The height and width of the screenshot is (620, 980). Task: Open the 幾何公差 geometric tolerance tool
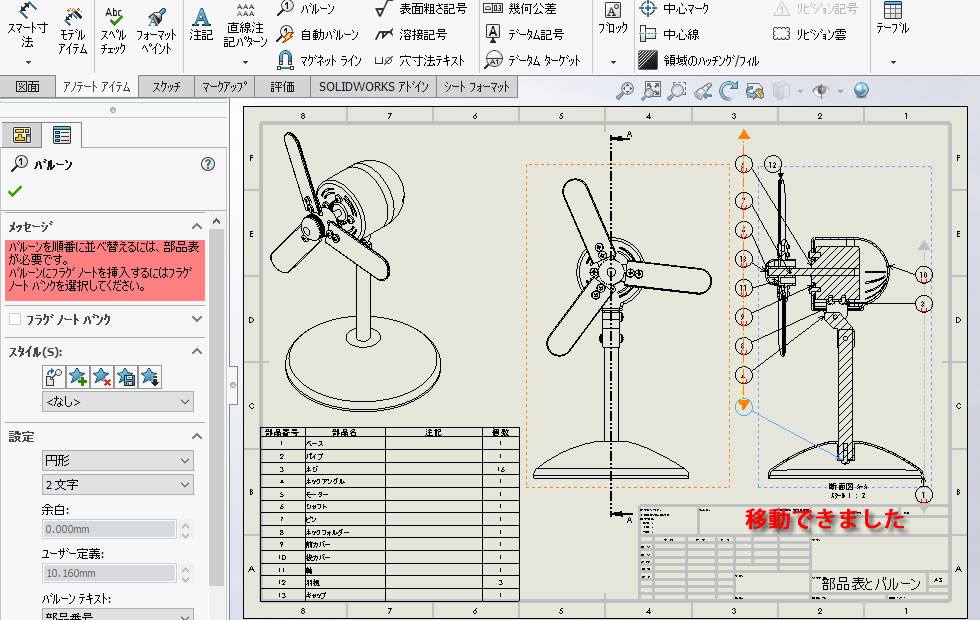(520, 9)
